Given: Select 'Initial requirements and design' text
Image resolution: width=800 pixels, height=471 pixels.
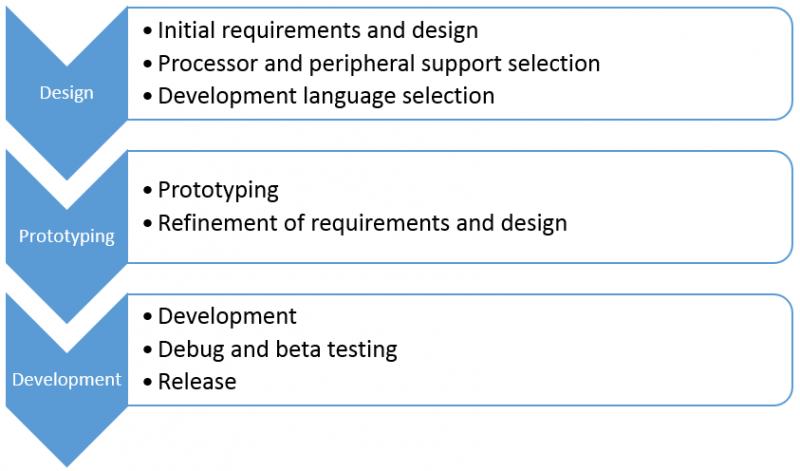Looking at the screenshot, I should [x=317, y=31].
